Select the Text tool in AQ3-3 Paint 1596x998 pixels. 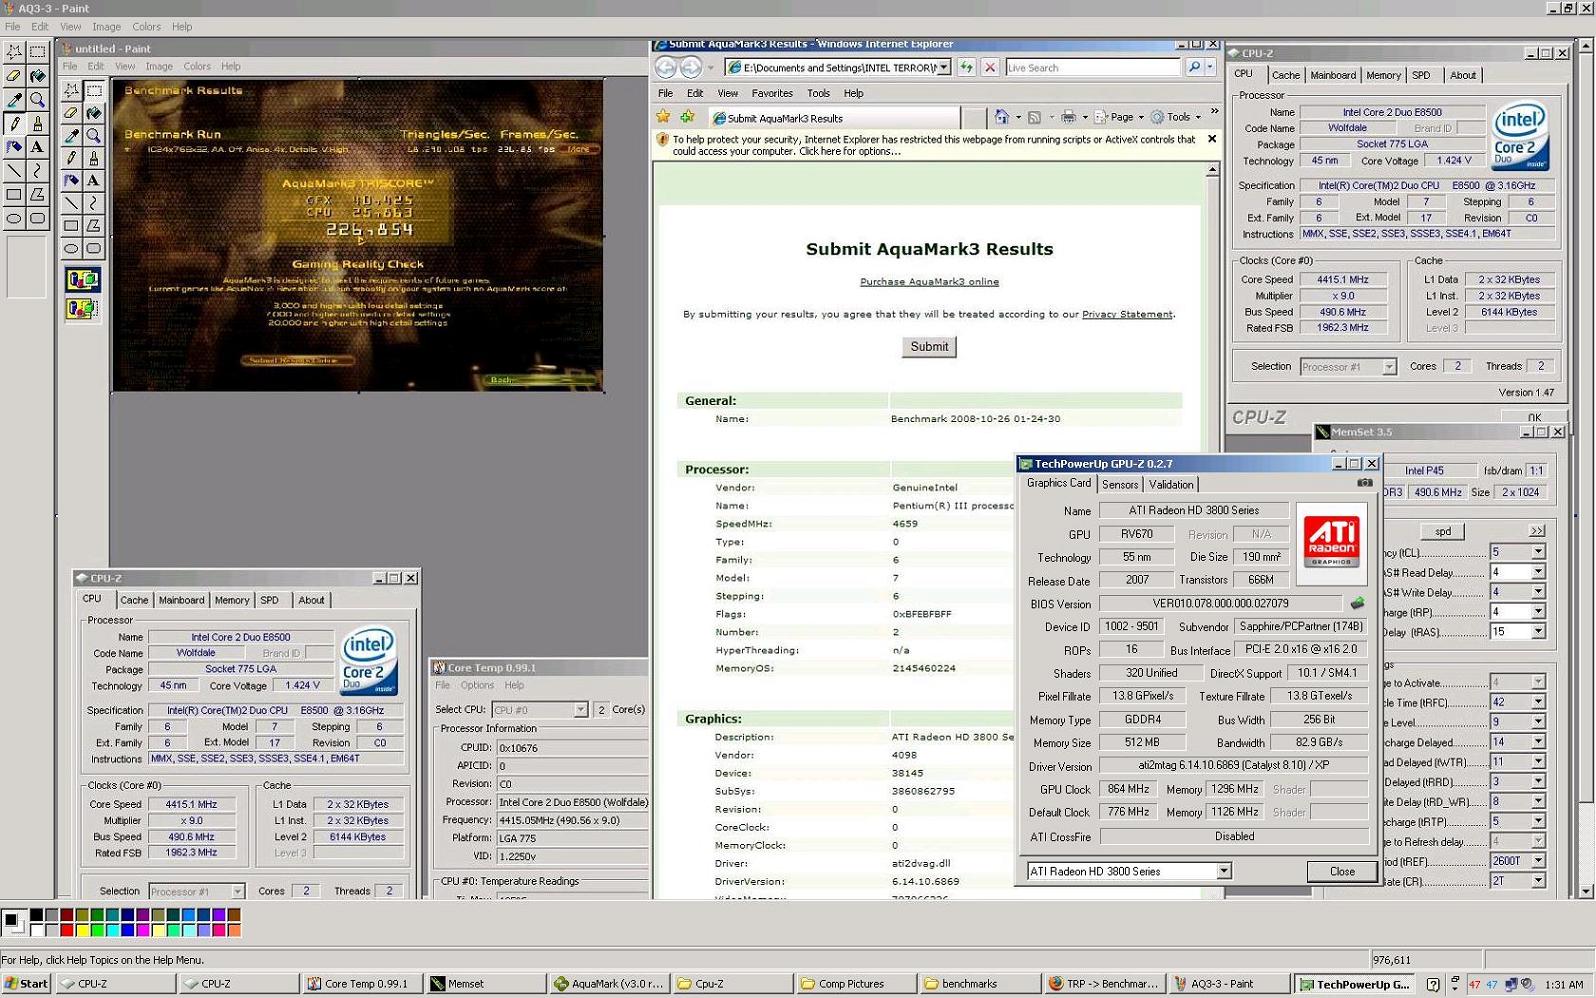[x=37, y=147]
